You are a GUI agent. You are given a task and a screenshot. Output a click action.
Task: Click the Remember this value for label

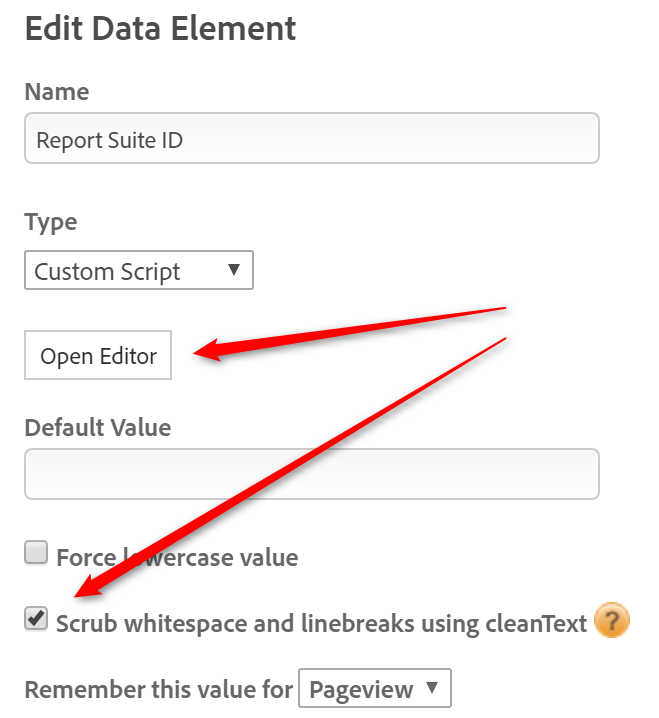pos(158,690)
